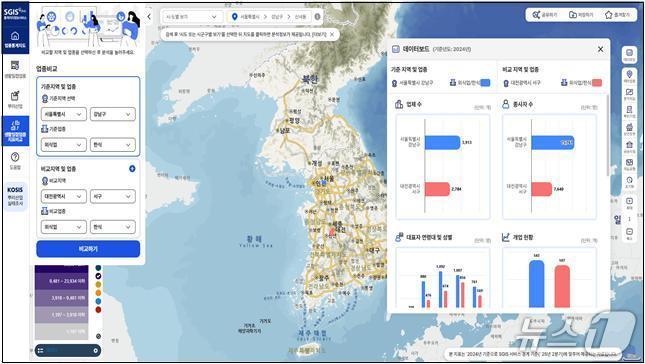The width and height of the screenshot is (645, 364).
Task: Click the home-shaped bookmark button at top right
Action: (617, 15)
